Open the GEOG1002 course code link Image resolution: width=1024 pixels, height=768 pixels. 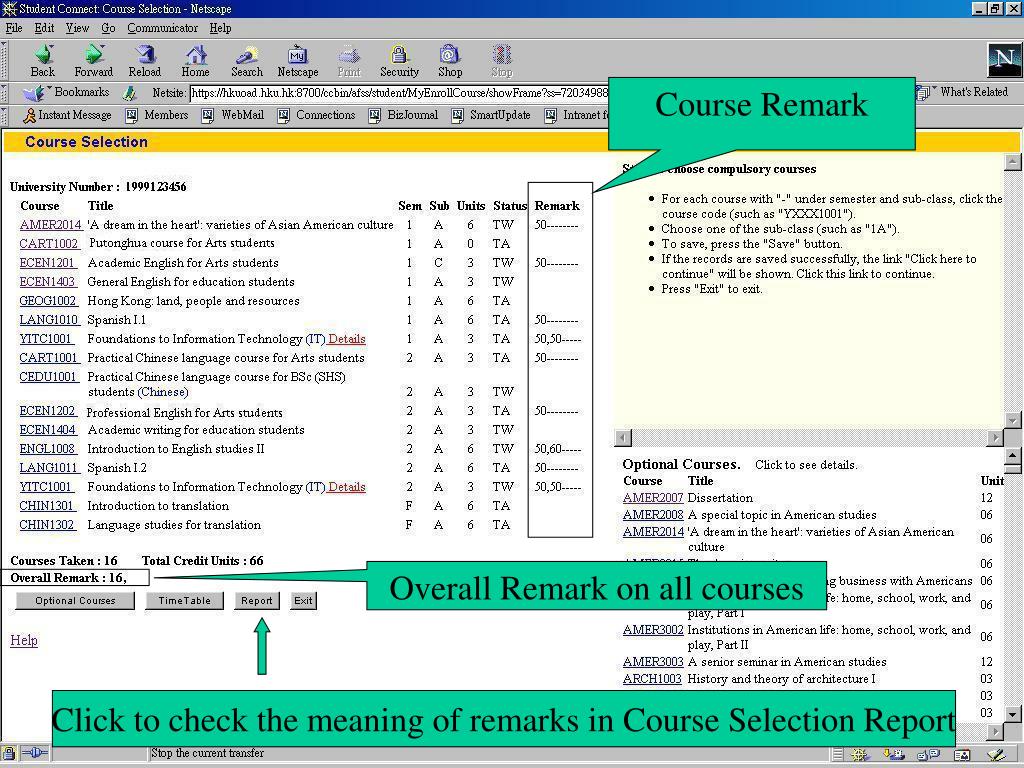[x=48, y=301]
